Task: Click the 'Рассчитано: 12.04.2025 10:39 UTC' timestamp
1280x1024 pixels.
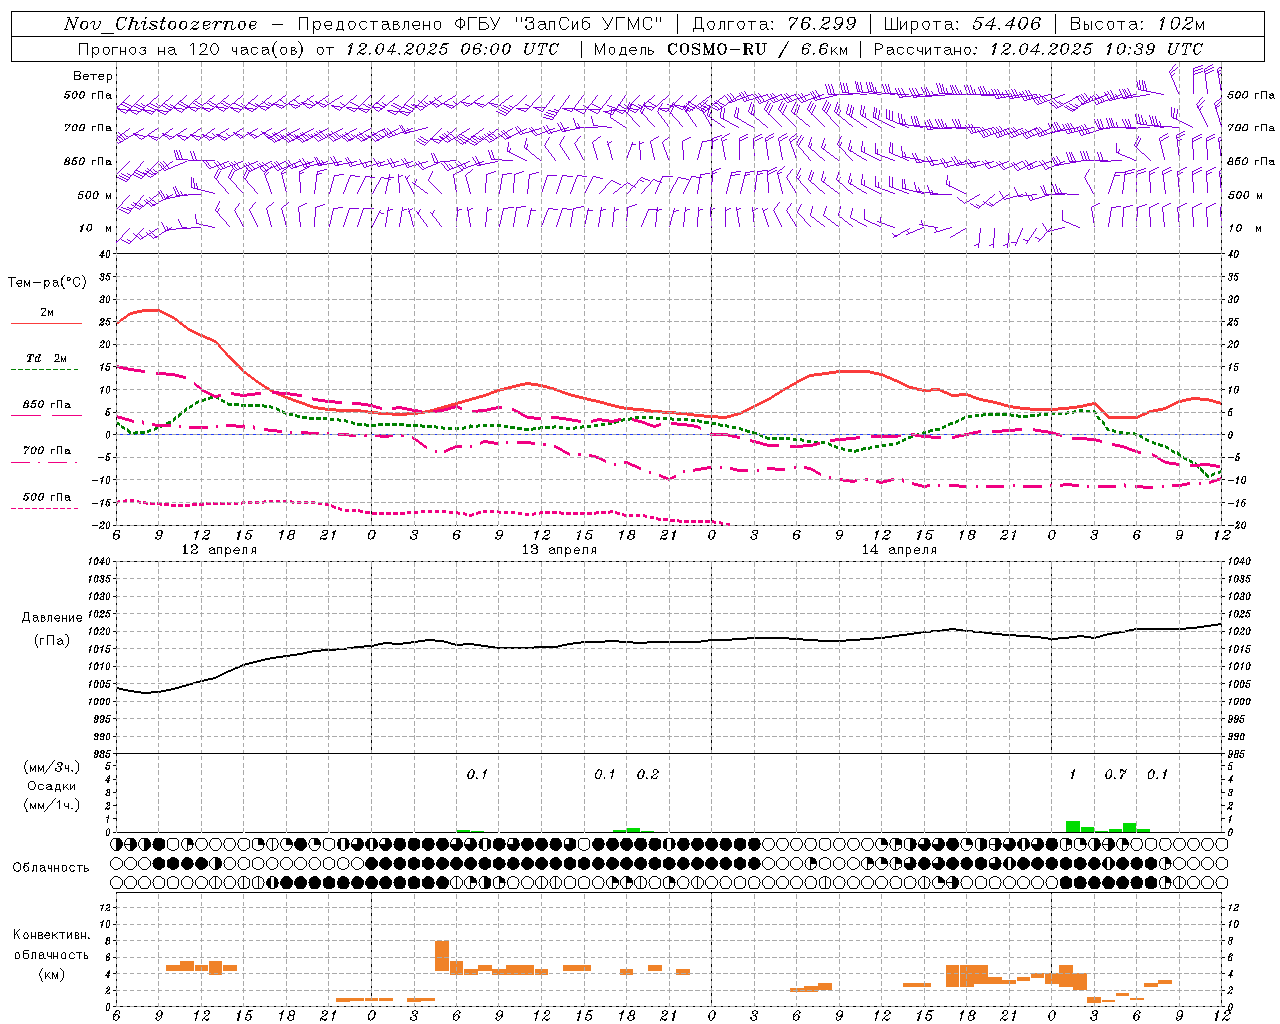Action: click(x=1038, y=48)
